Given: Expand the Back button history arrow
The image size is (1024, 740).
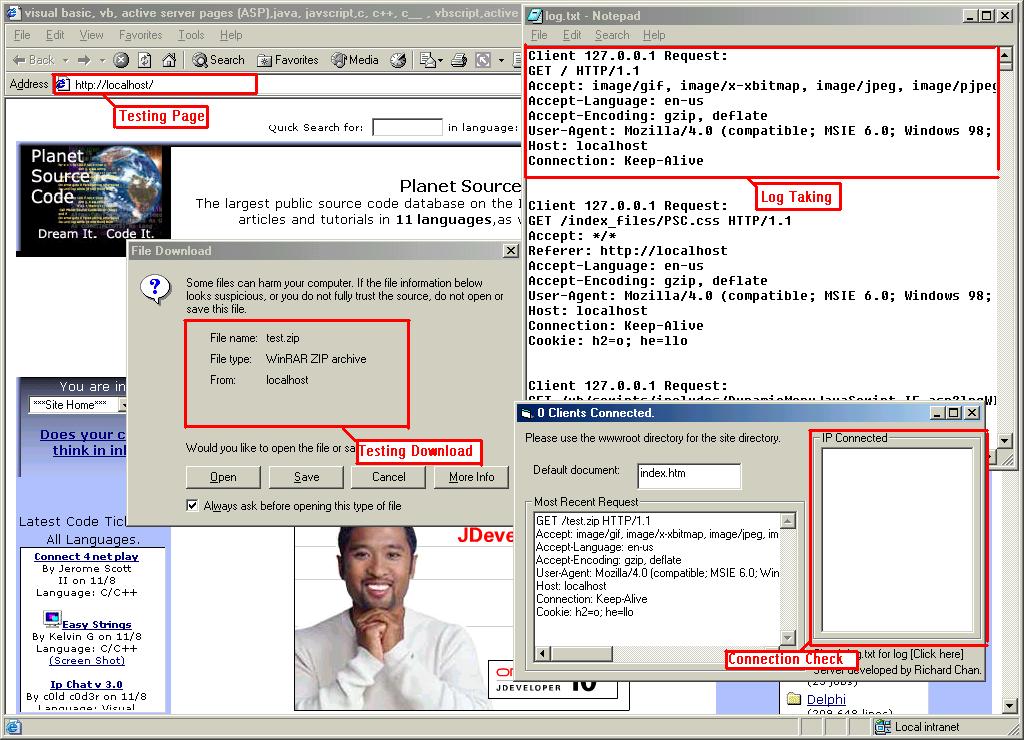Looking at the screenshot, I should point(64,60).
